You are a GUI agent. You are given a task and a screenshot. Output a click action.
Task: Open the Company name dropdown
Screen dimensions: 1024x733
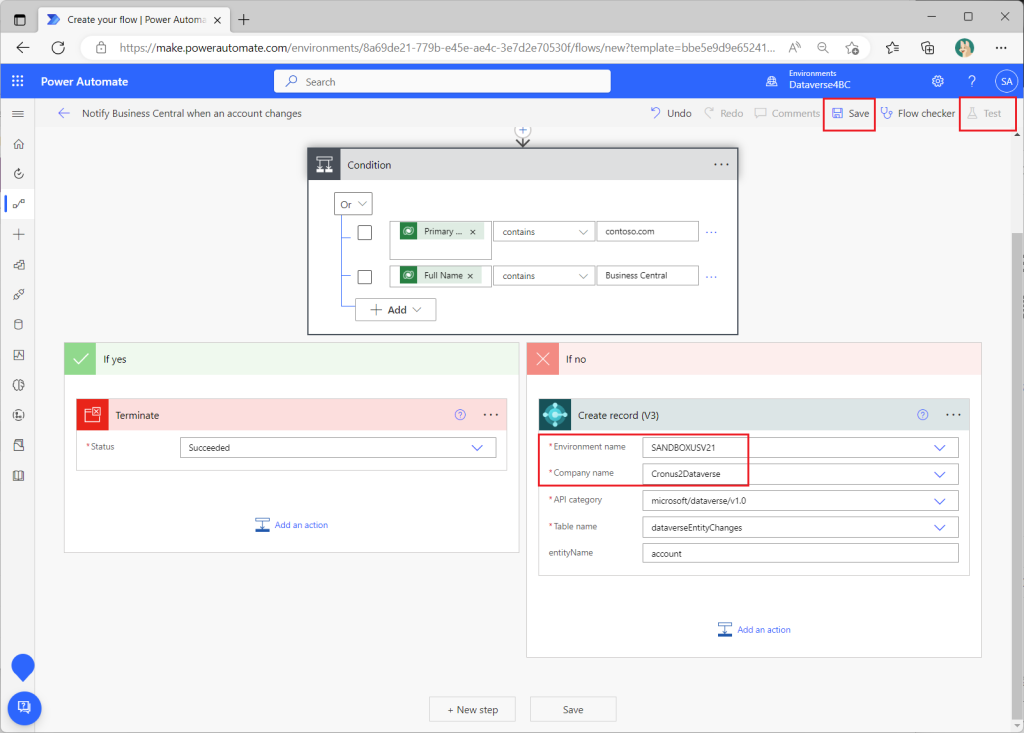point(800,474)
